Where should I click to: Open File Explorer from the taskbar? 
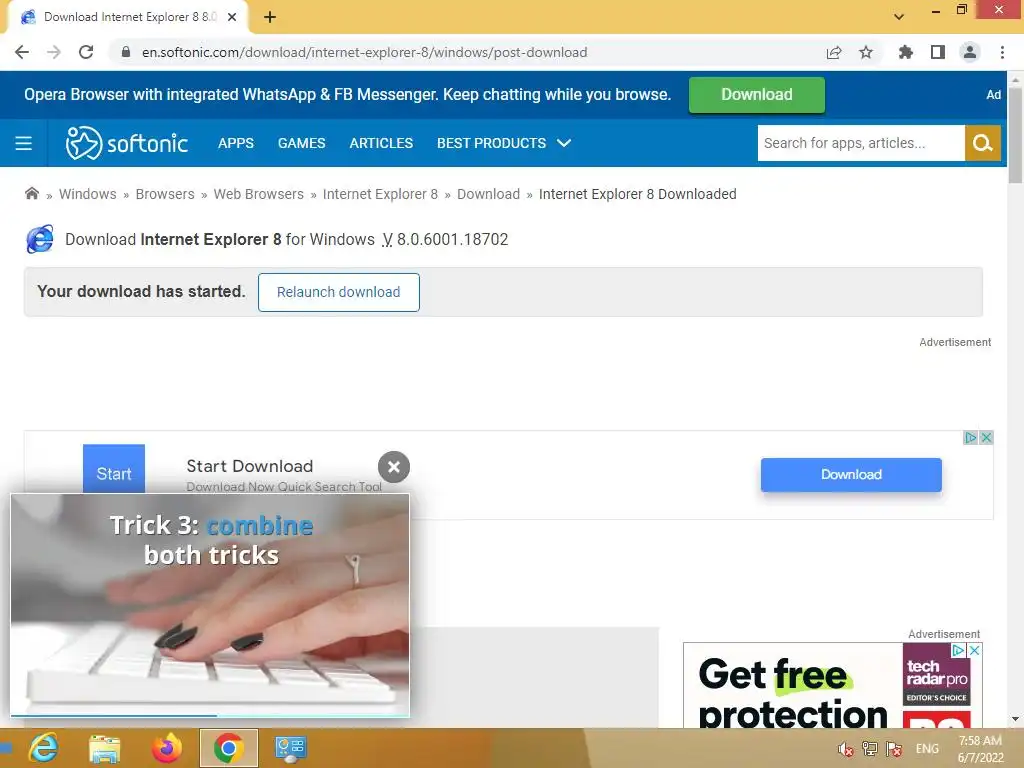[x=104, y=748]
